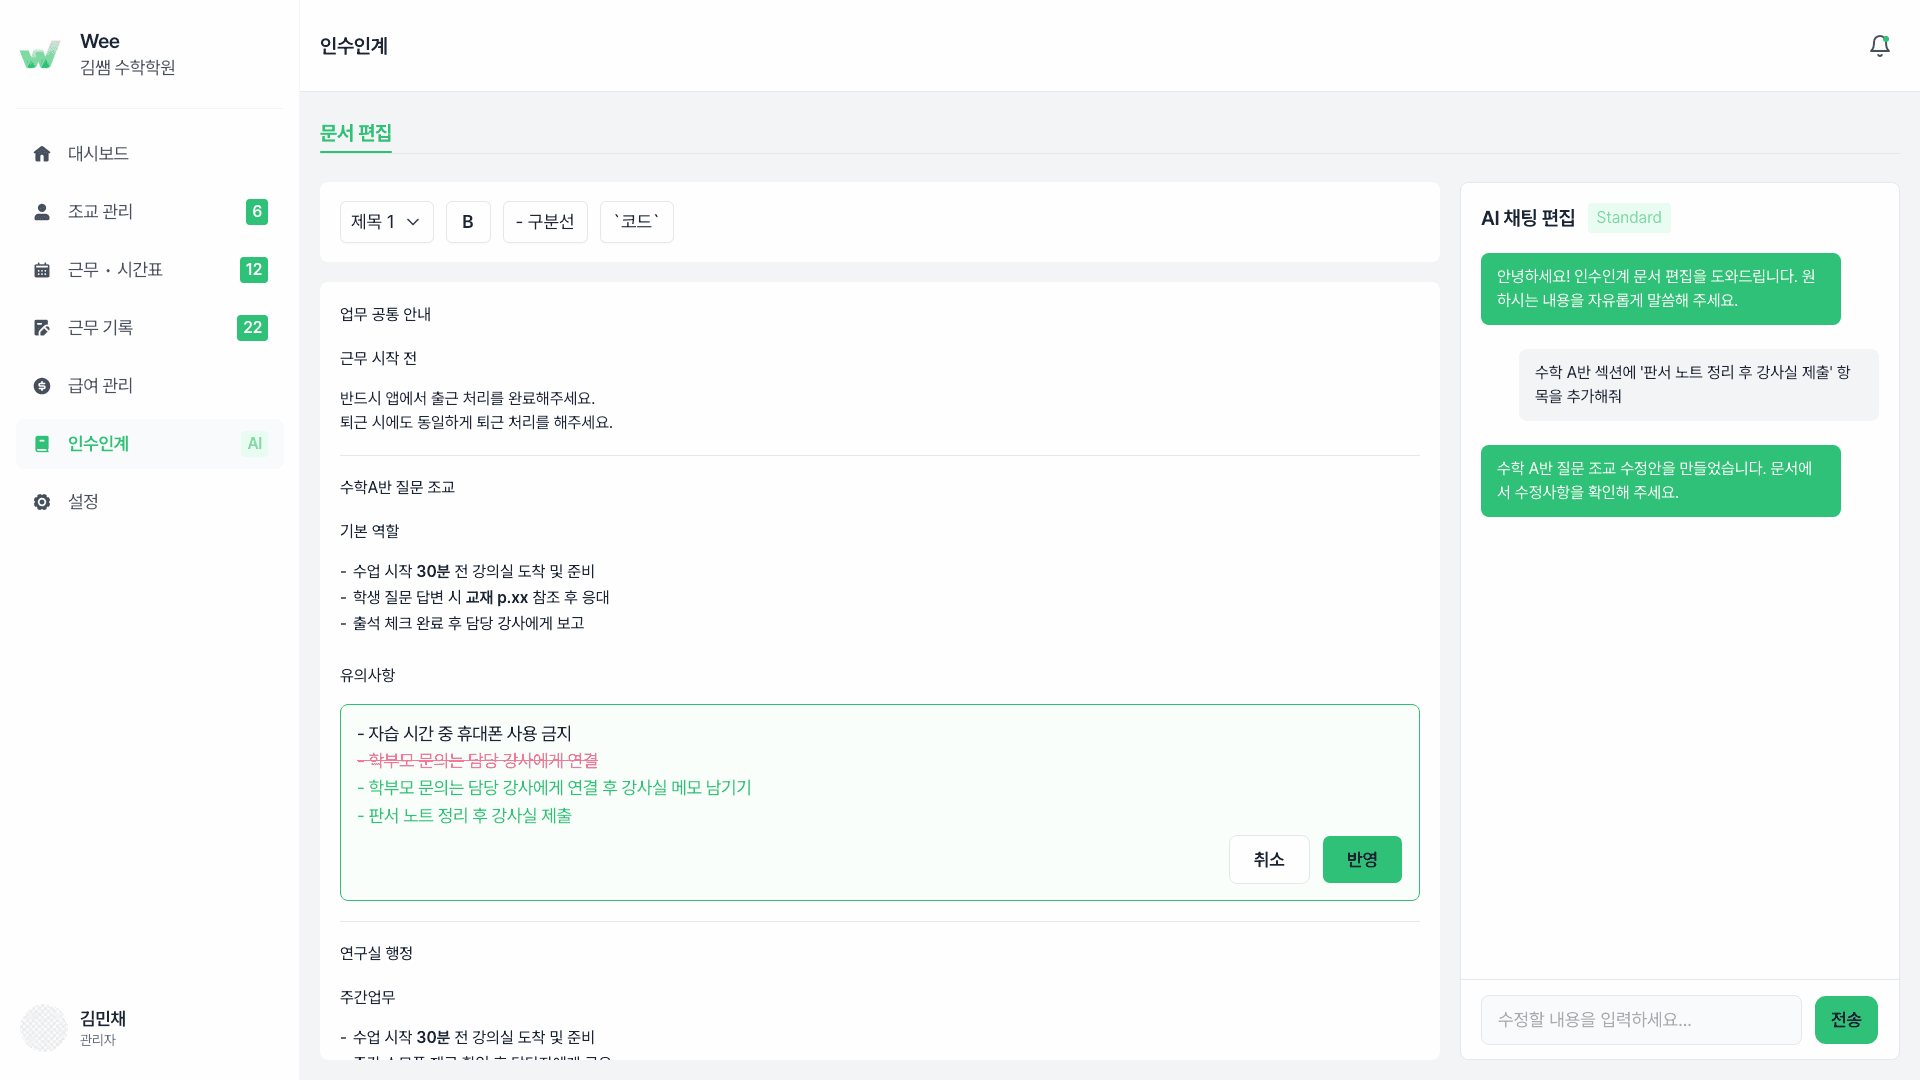Click 반영 to apply the changes
The image size is (1920, 1080).
point(1362,860)
